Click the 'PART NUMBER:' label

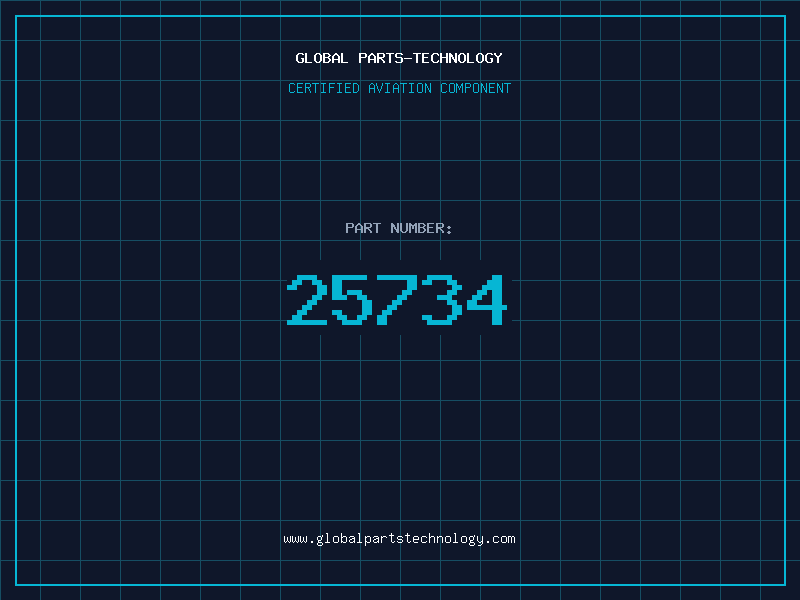(x=399, y=228)
